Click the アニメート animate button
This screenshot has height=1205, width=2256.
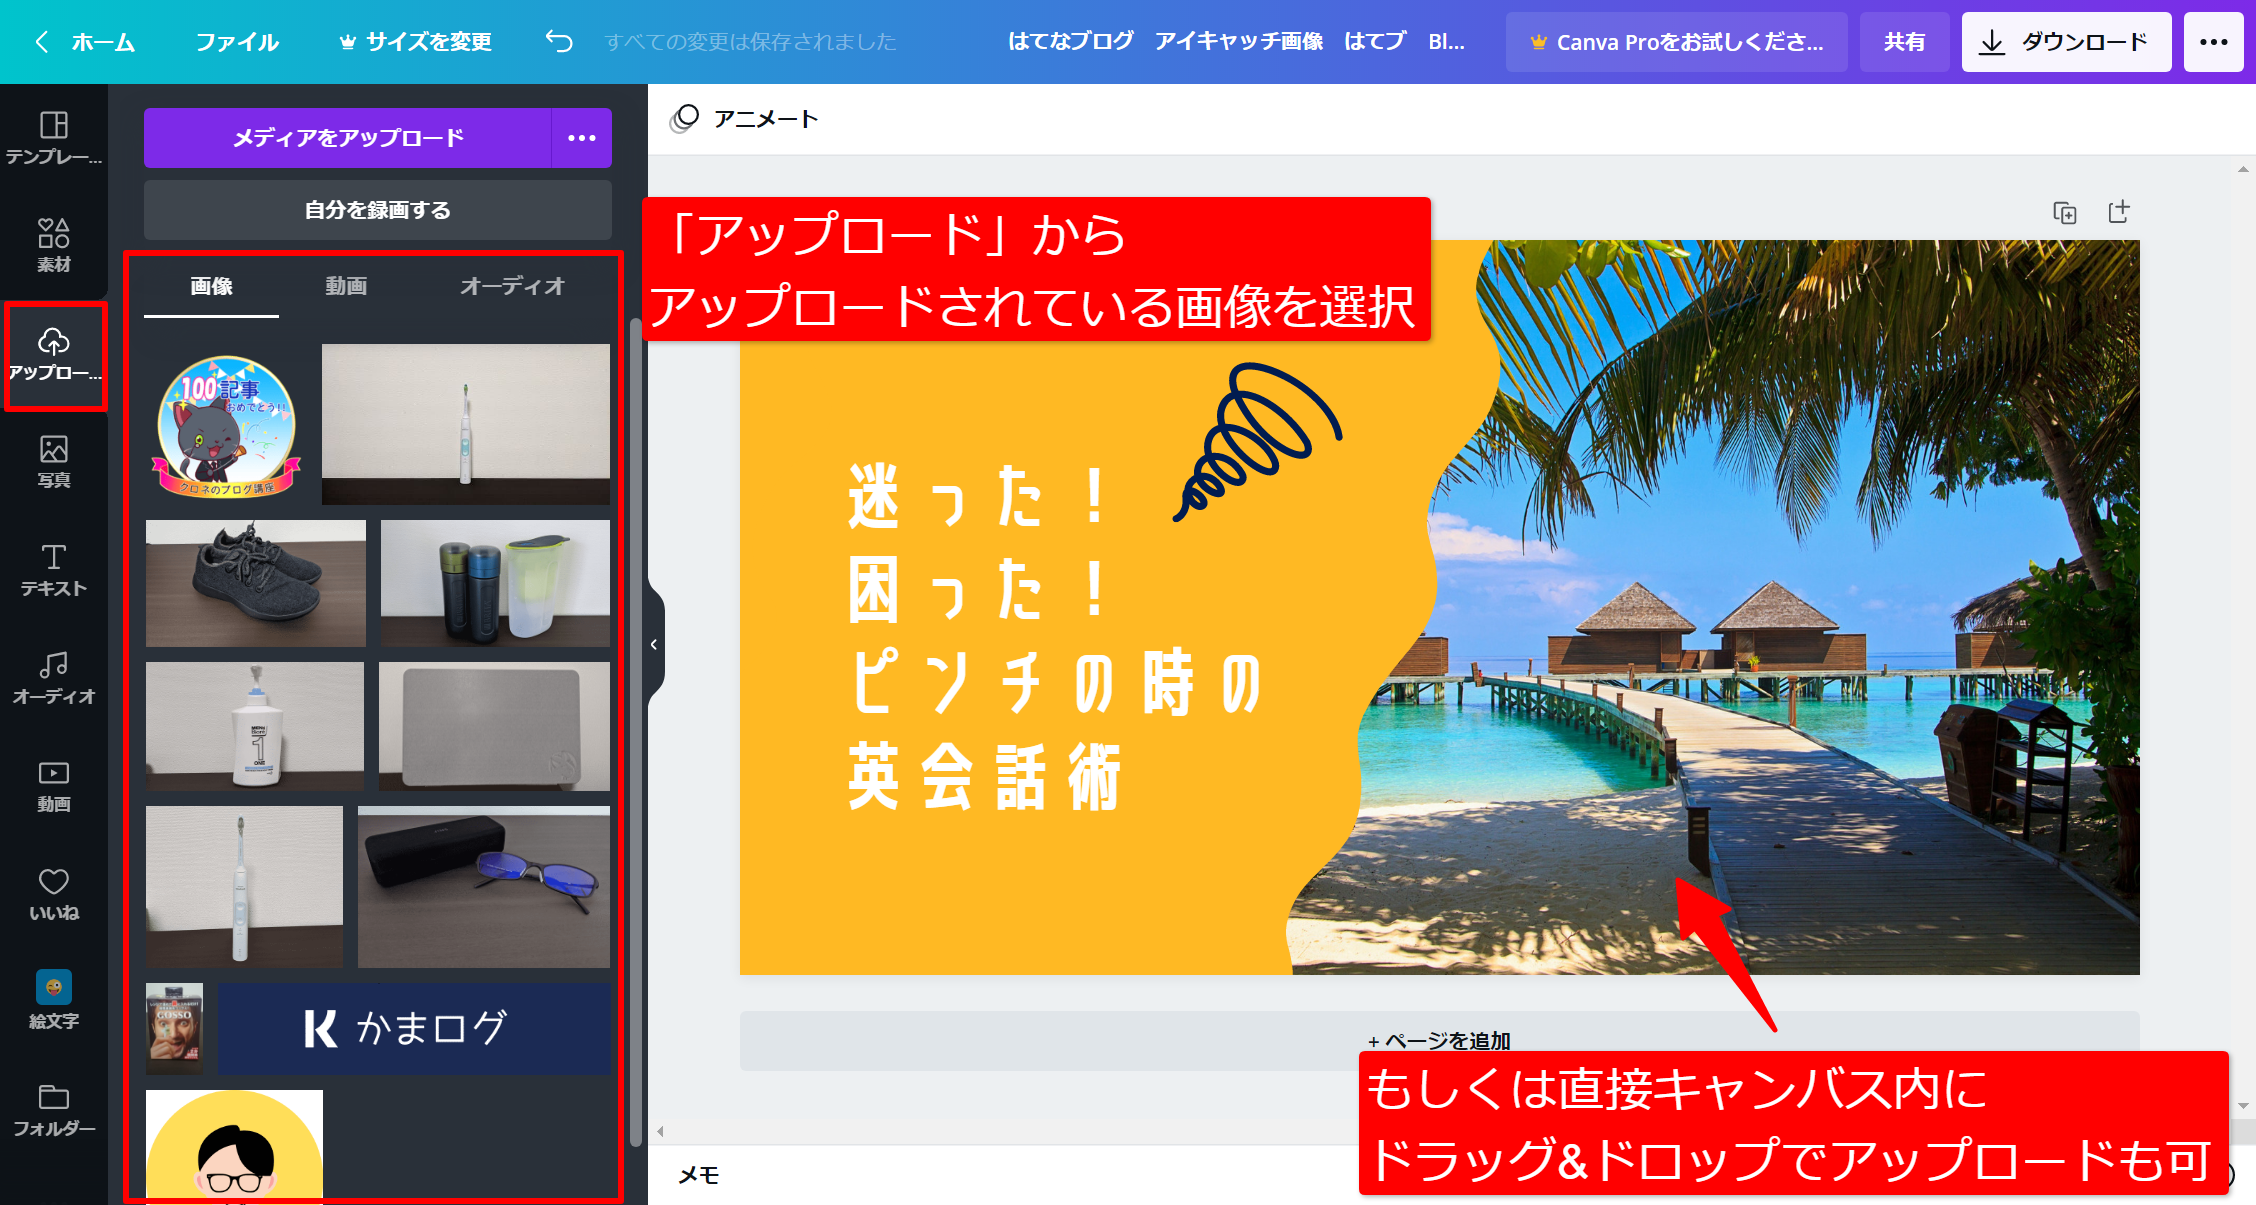coord(744,119)
